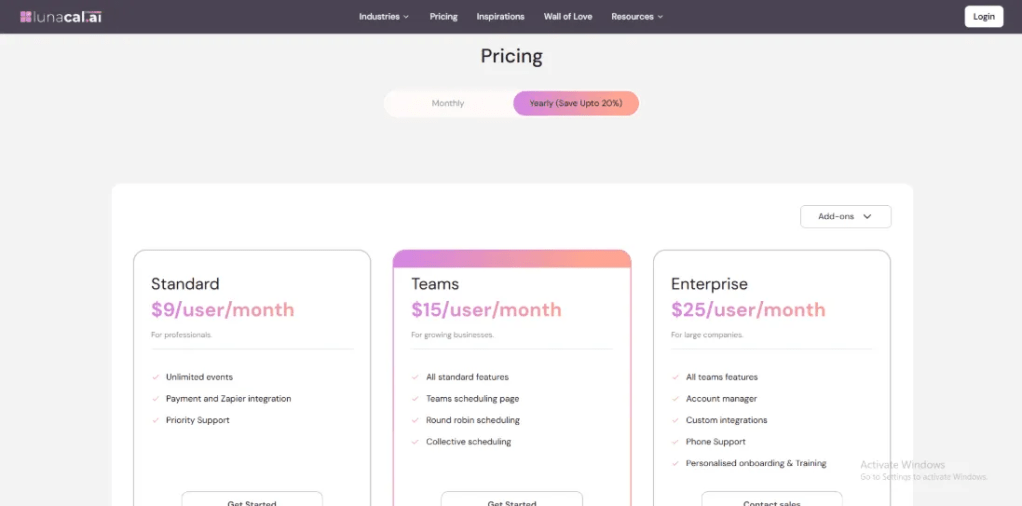Click Get Started under Standard plan

(252, 499)
